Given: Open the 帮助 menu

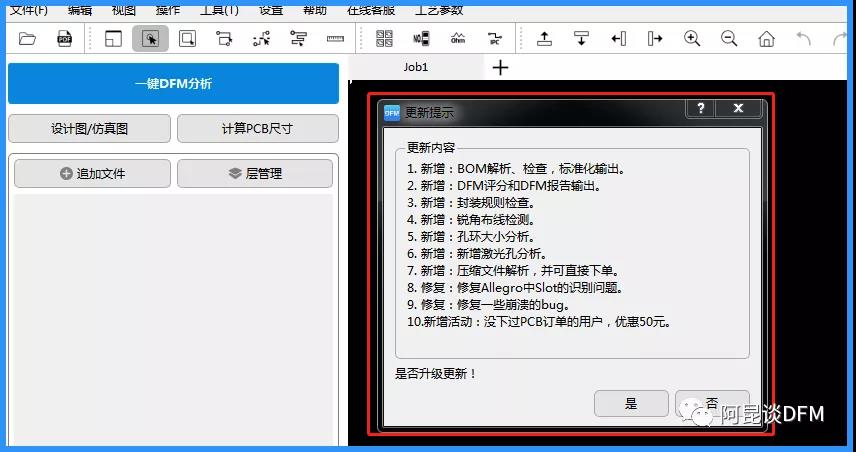Looking at the screenshot, I should pos(314,10).
